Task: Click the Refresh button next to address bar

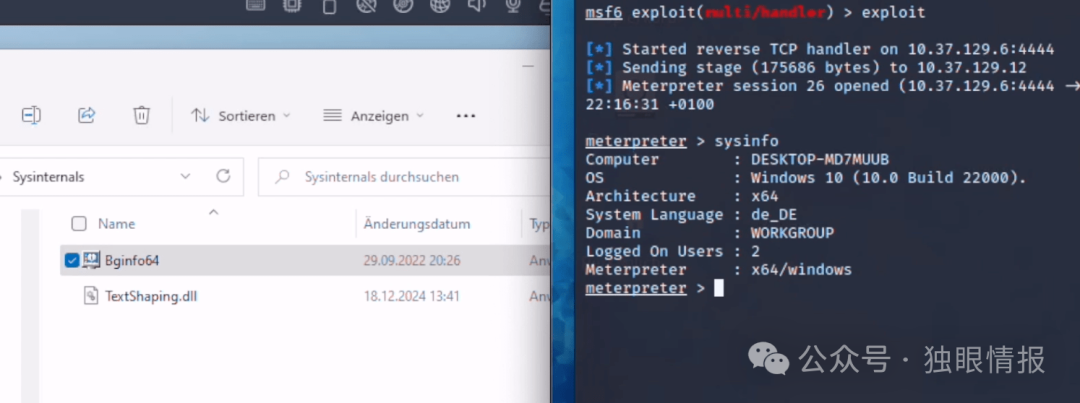Action: tap(223, 176)
